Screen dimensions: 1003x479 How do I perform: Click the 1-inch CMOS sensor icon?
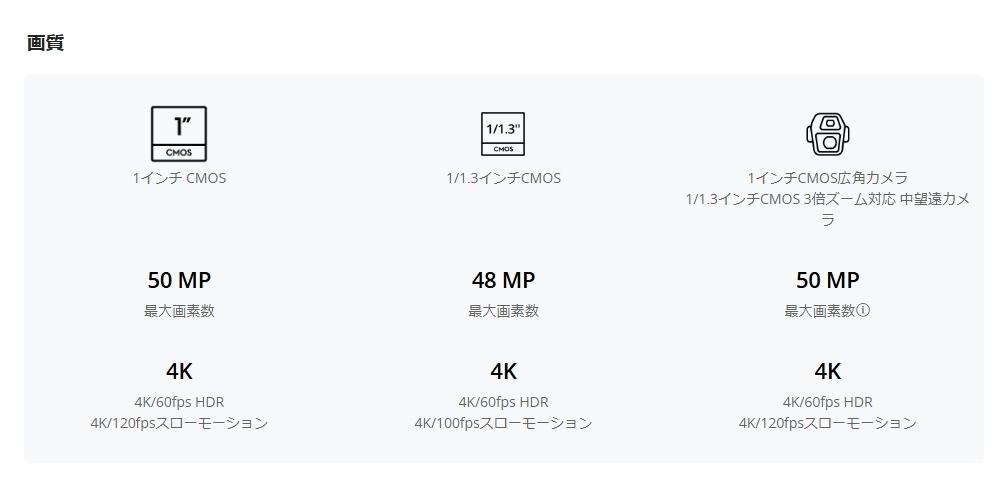[179, 134]
